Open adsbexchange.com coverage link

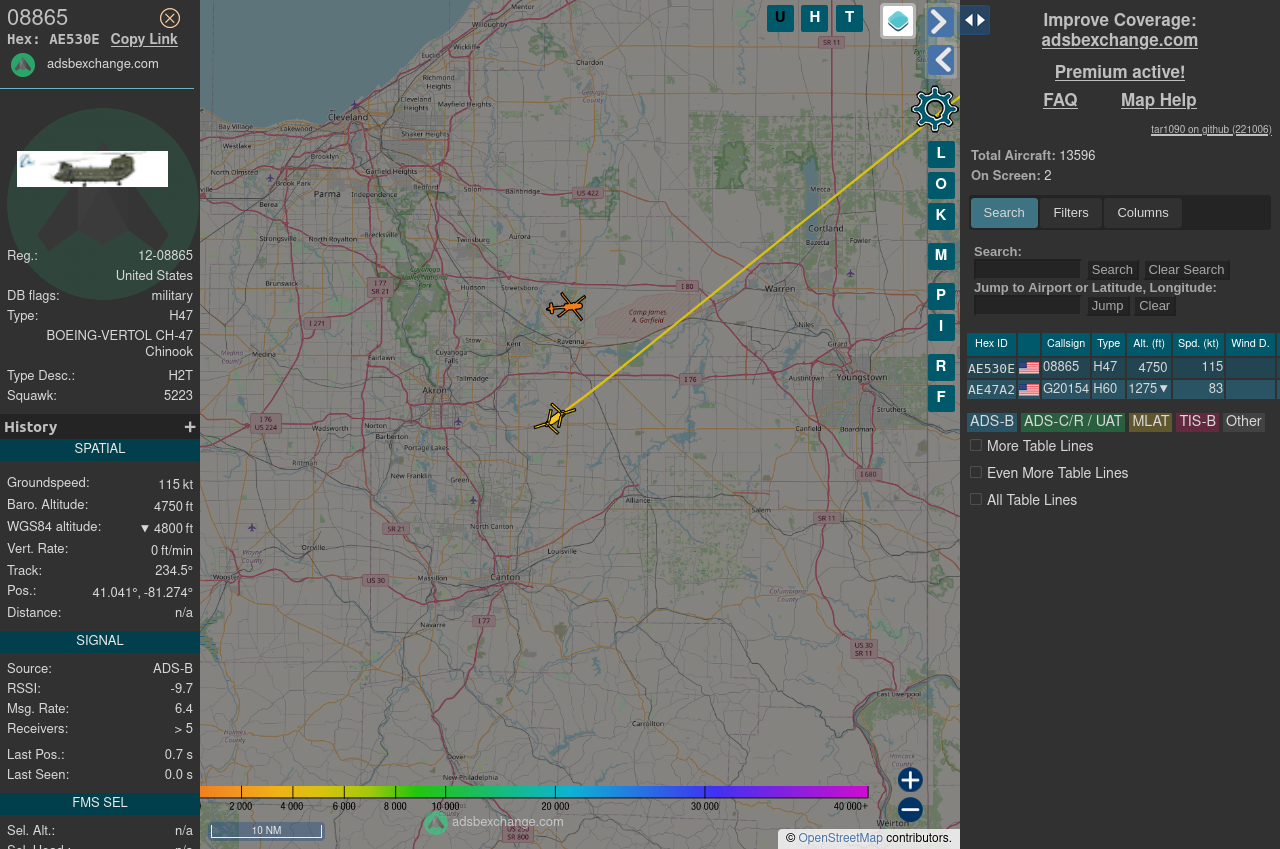point(1119,40)
